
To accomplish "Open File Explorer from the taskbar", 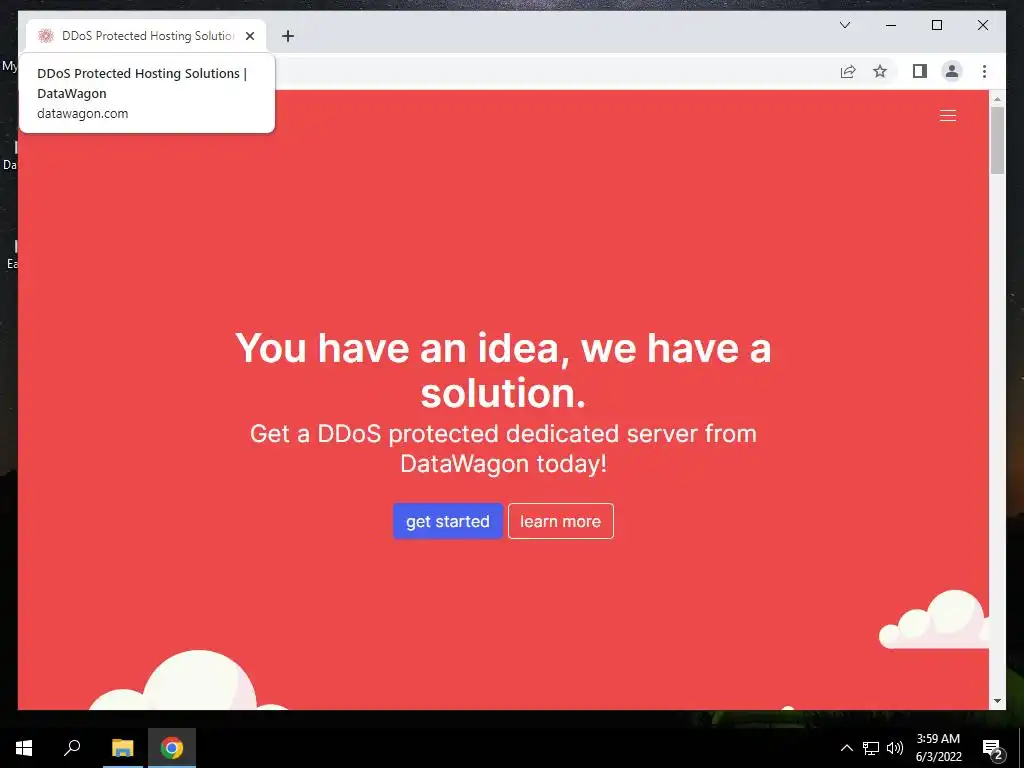I will [122, 748].
